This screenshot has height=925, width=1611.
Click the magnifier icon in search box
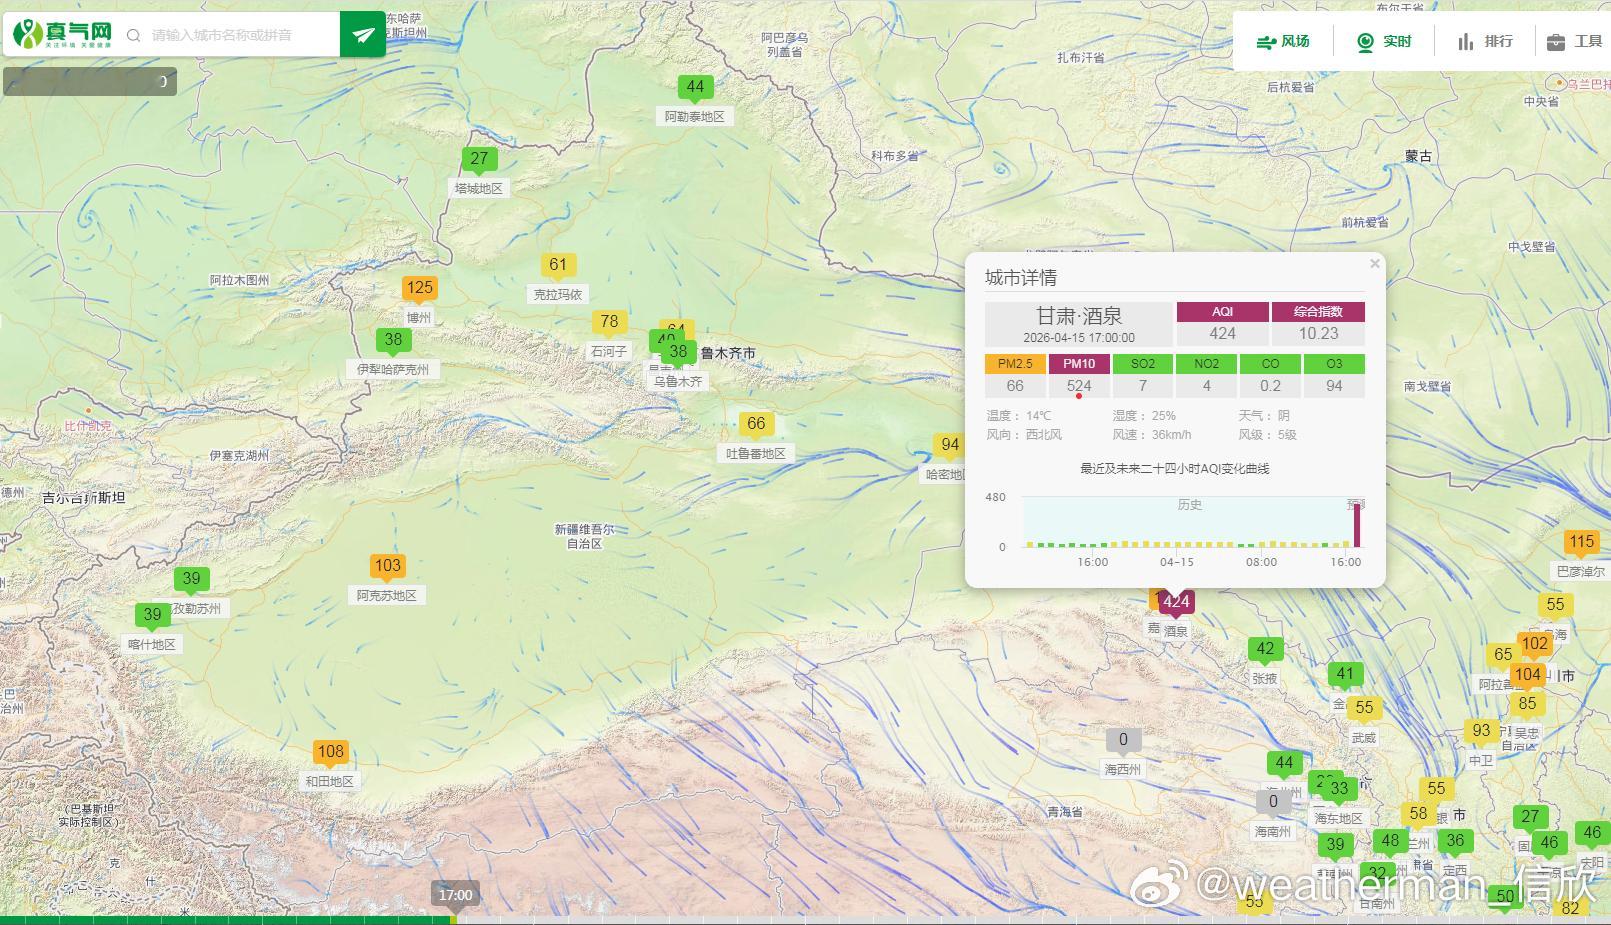[x=134, y=36]
